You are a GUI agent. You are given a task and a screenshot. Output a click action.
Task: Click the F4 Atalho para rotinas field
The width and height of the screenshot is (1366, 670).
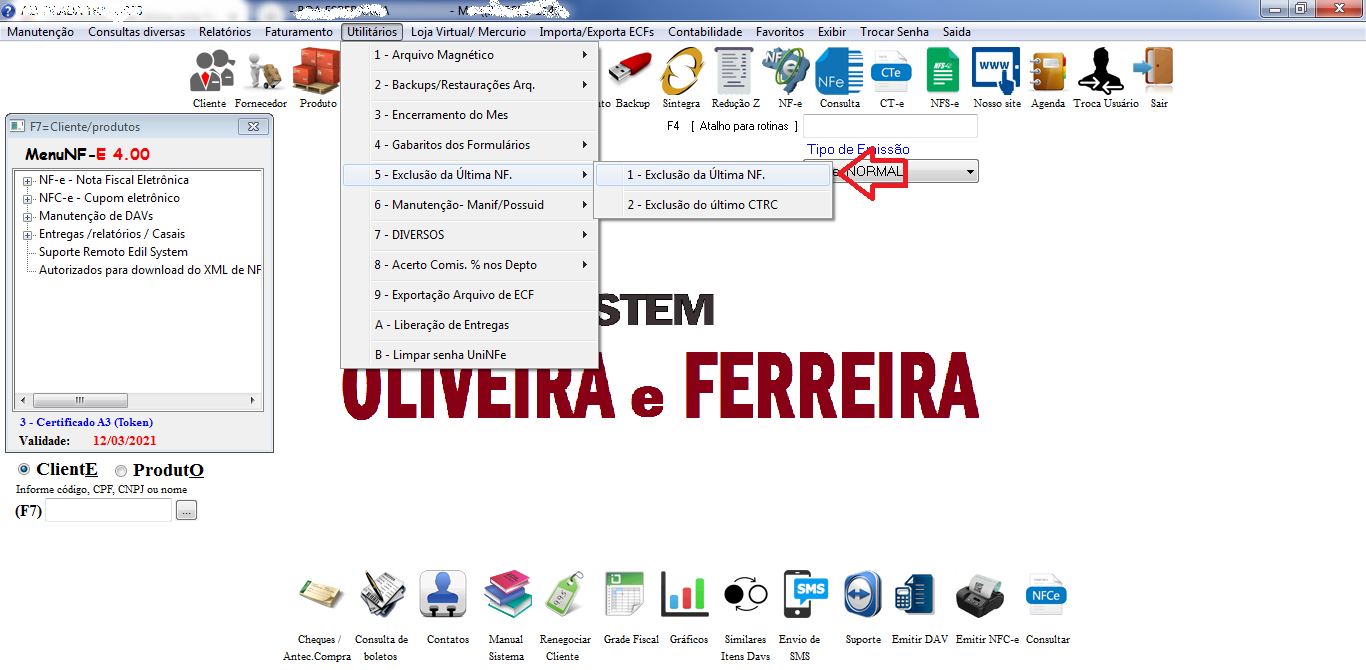(890, 126)
